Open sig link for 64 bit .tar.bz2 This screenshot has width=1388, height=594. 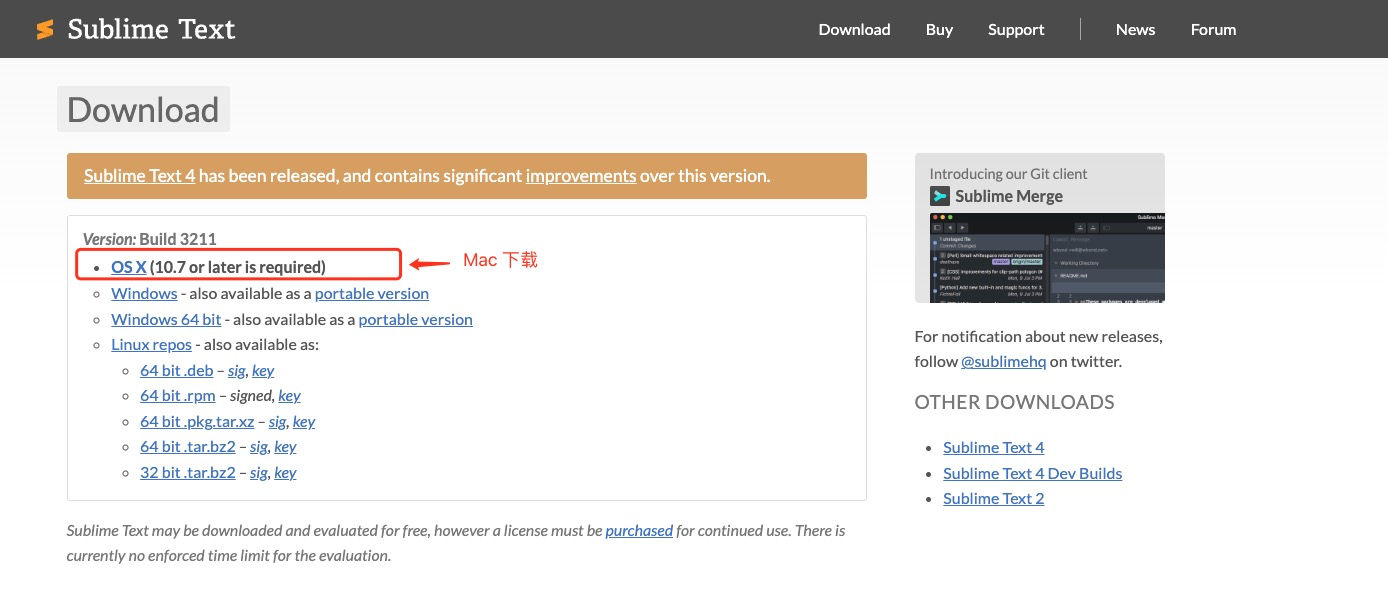259,446
